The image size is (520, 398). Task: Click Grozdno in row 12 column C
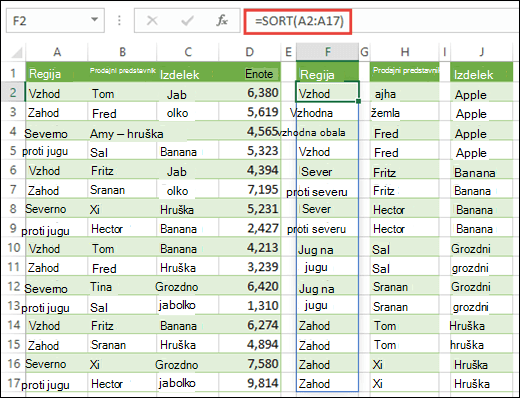point(177,287)
